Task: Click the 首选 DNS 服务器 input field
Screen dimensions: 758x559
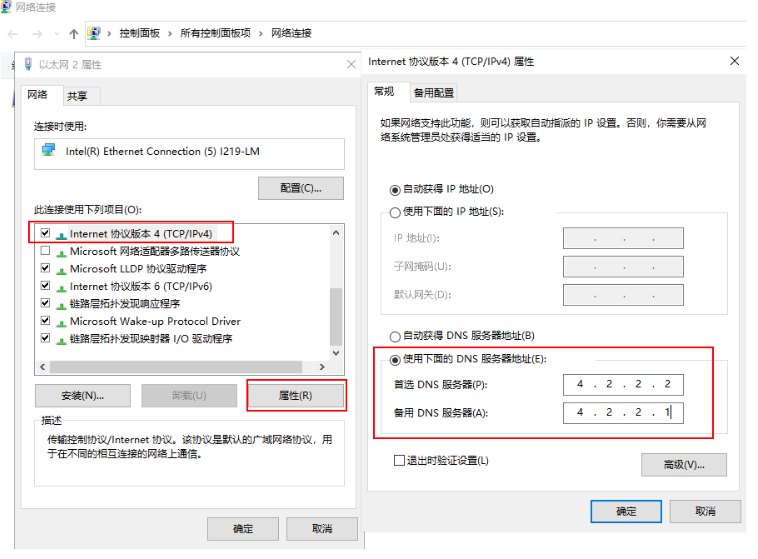Action: coord(623,385)
